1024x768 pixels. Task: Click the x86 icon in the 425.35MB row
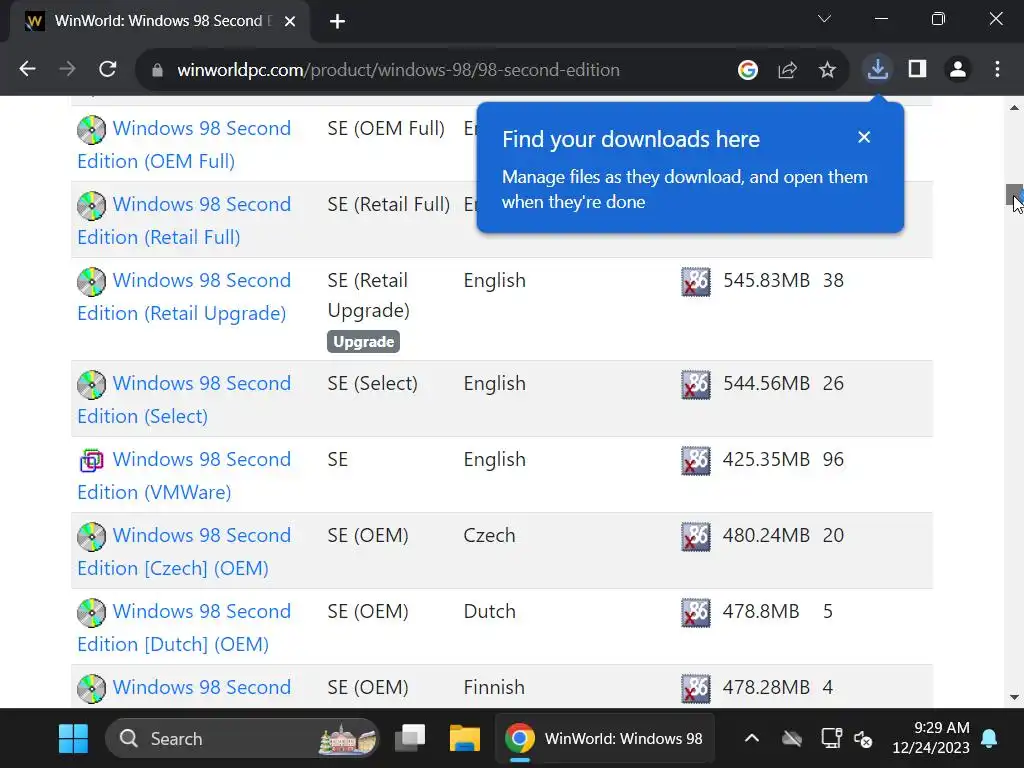(696, 461)
